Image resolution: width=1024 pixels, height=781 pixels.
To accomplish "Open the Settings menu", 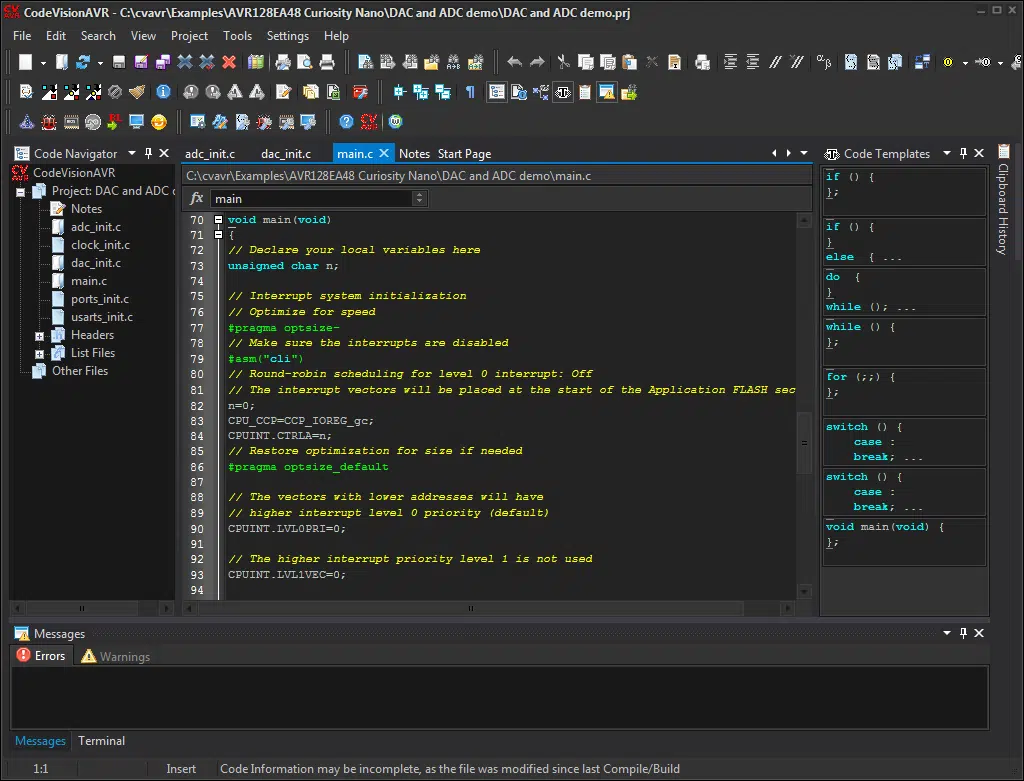I will pos(287,36).
